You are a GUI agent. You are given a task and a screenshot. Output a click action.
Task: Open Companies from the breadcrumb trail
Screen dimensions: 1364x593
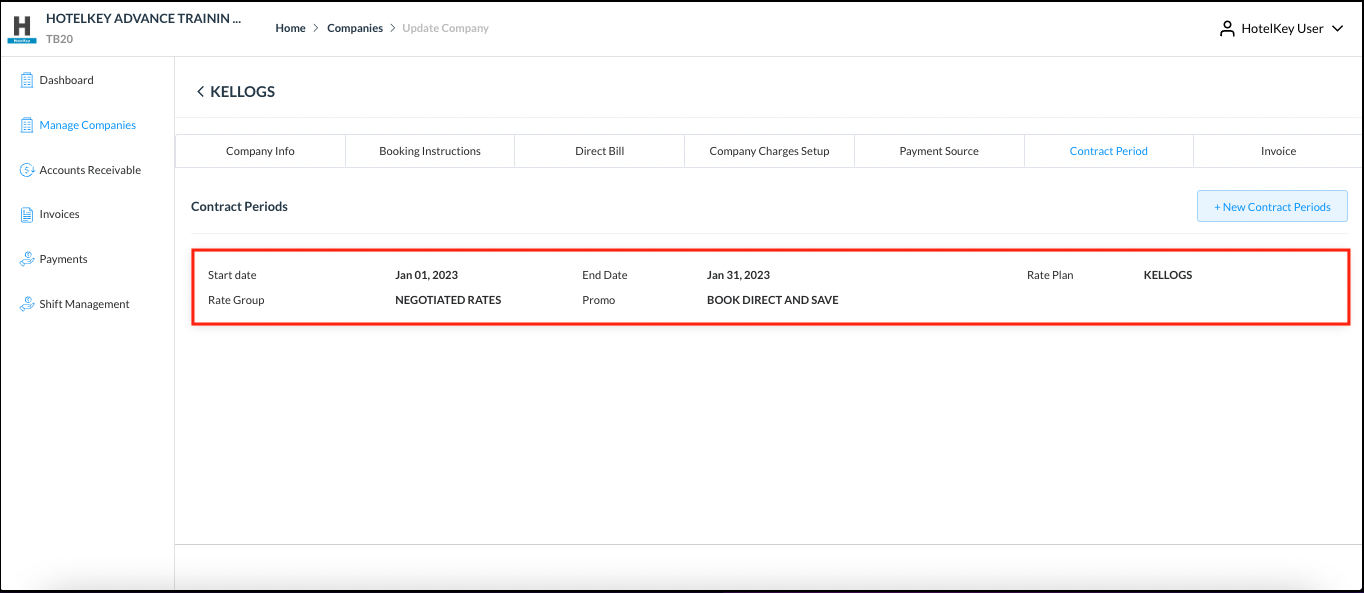pyautogui.click(x=355, y=28)
